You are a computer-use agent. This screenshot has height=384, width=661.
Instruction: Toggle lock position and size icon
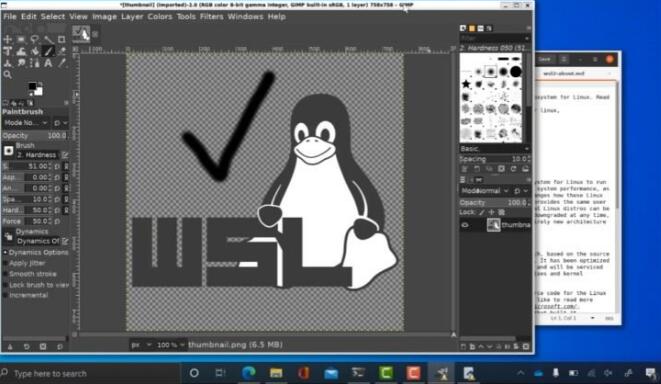pyautogui.click(x=492, y=212)
